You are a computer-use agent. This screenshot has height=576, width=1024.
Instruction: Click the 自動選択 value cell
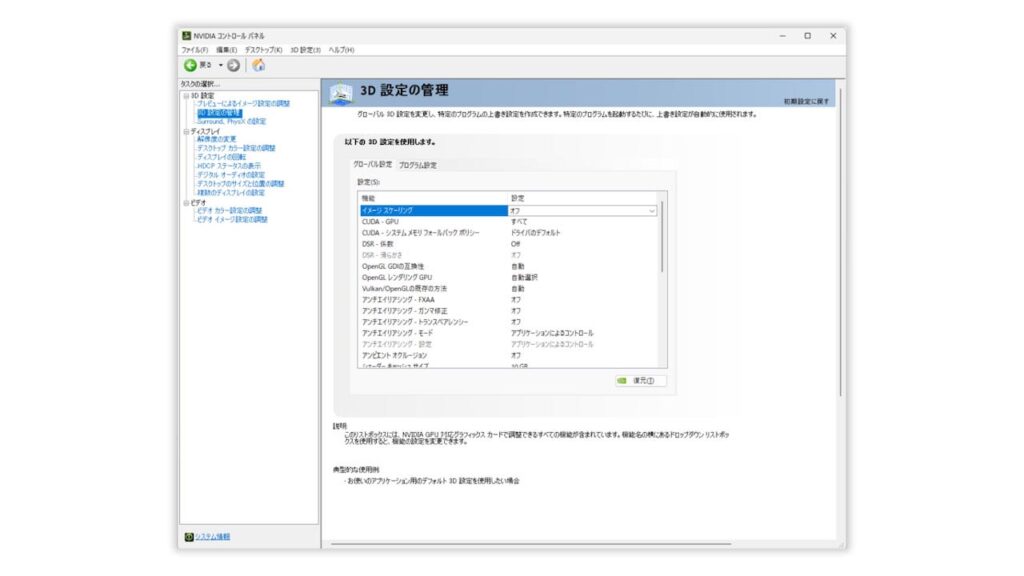point(524,278)
